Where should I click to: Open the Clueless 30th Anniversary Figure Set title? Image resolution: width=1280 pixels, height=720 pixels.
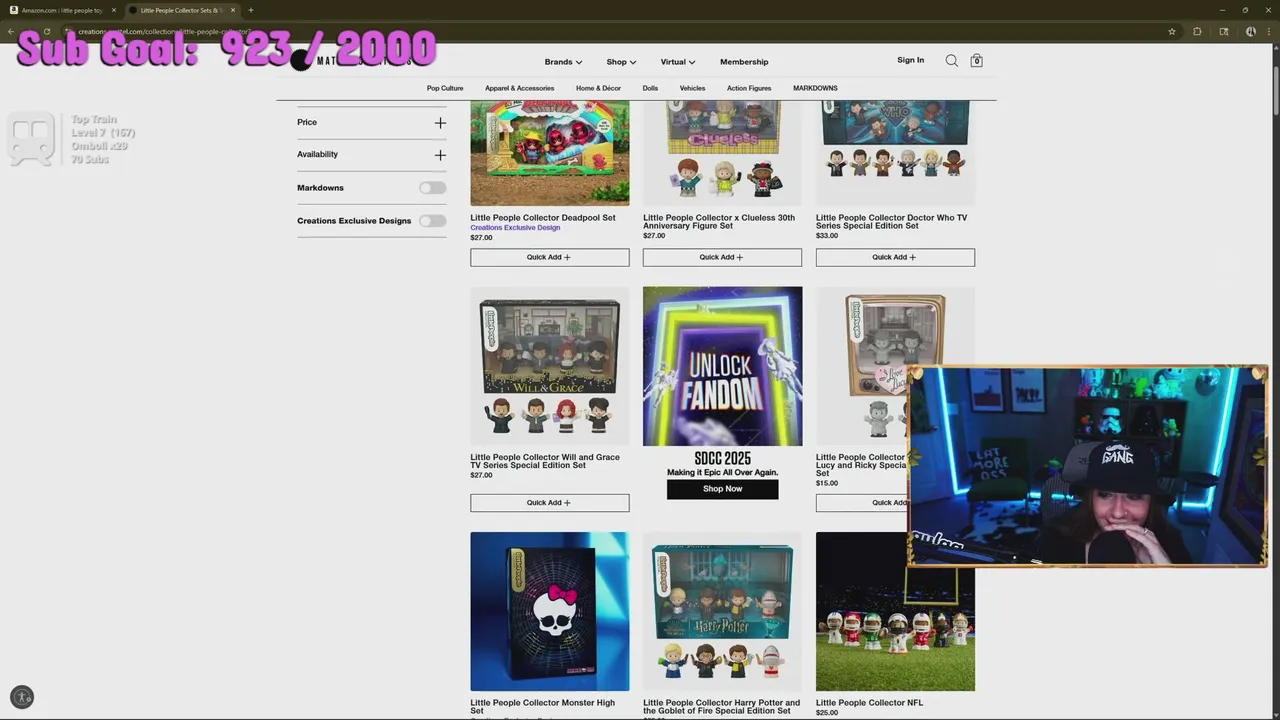point(719,222)
